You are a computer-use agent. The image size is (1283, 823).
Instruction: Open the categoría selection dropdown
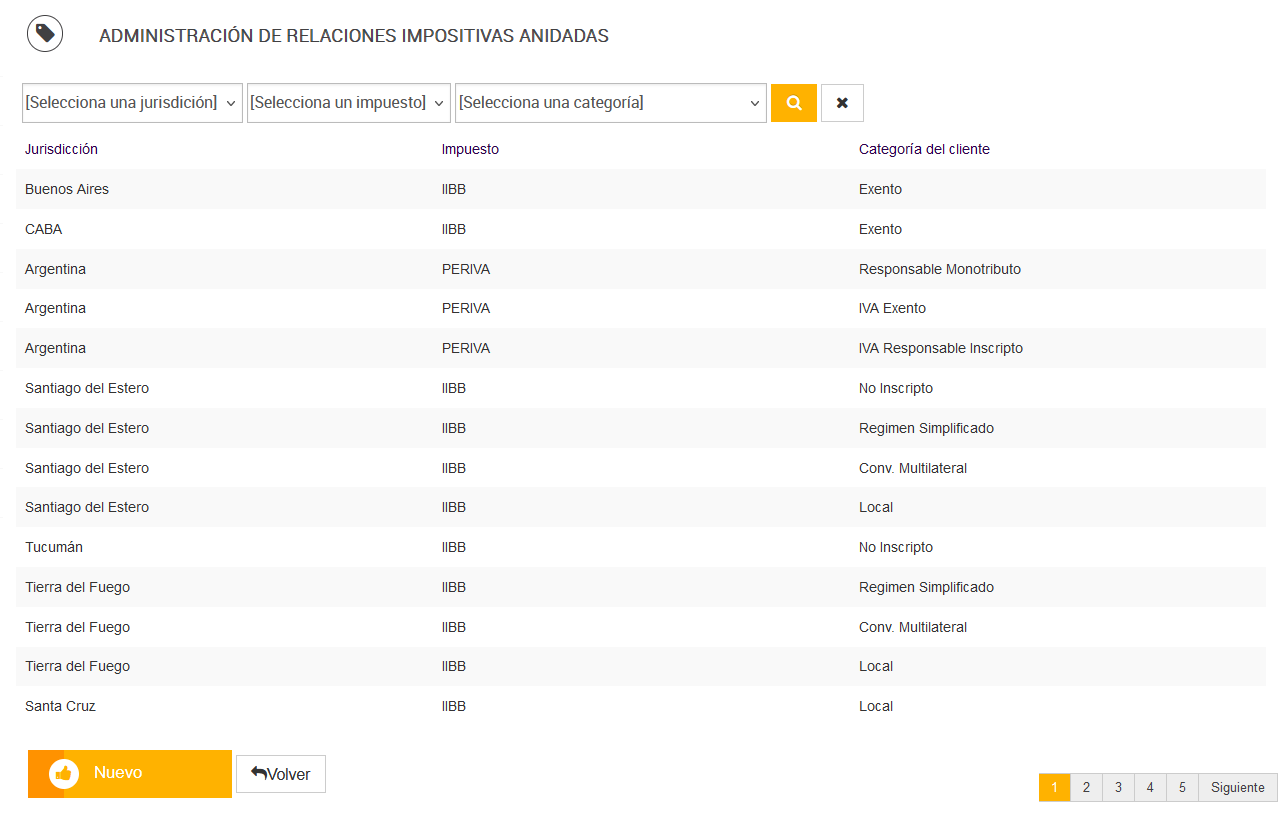click(610, 103)
